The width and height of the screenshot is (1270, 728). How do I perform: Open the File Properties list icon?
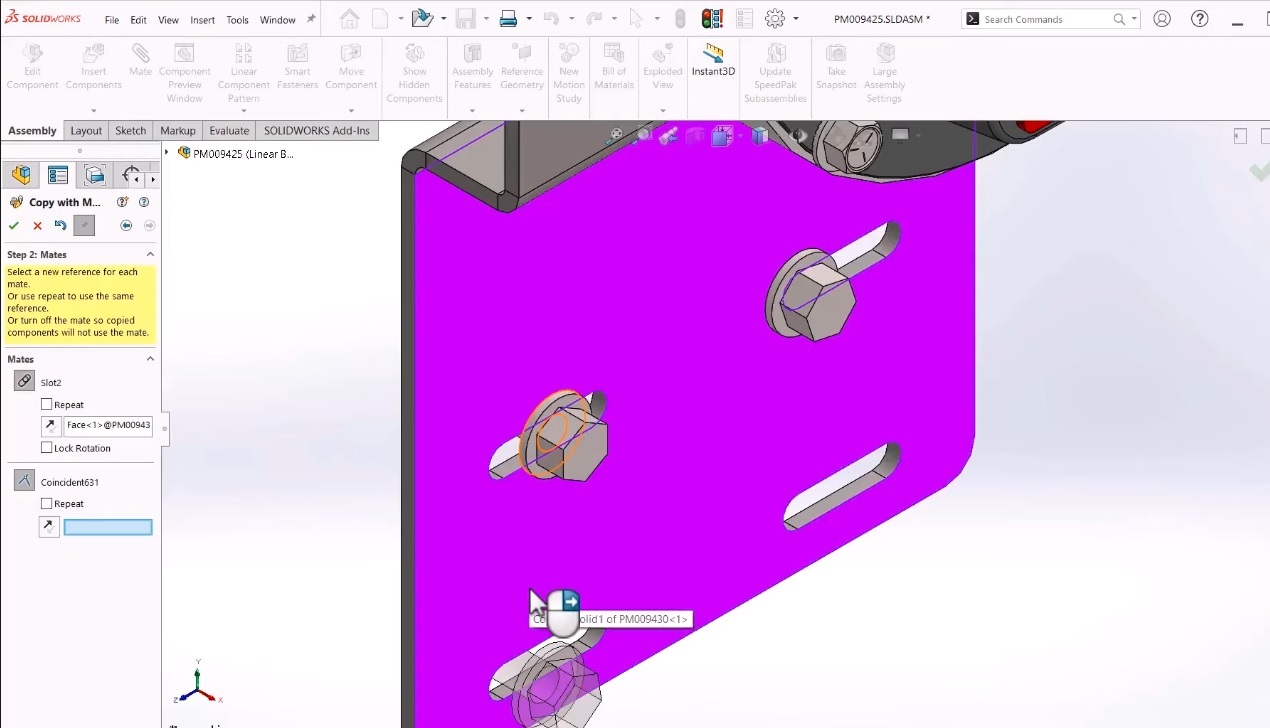(743, 18)
